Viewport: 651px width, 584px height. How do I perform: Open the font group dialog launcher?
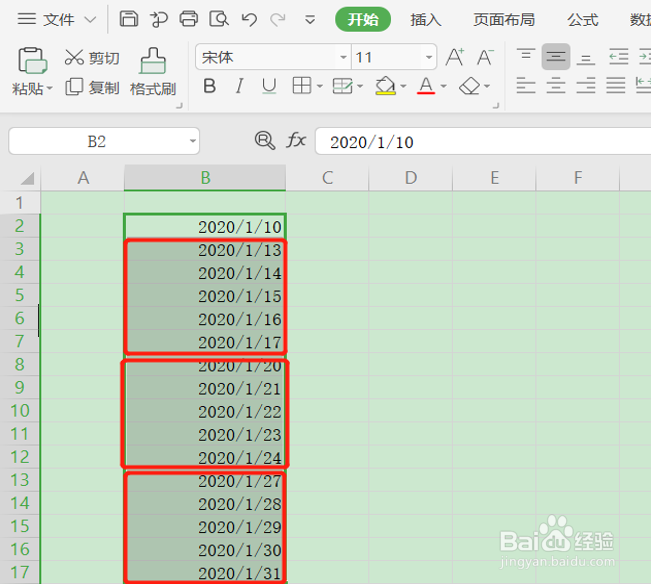[496, 105]
